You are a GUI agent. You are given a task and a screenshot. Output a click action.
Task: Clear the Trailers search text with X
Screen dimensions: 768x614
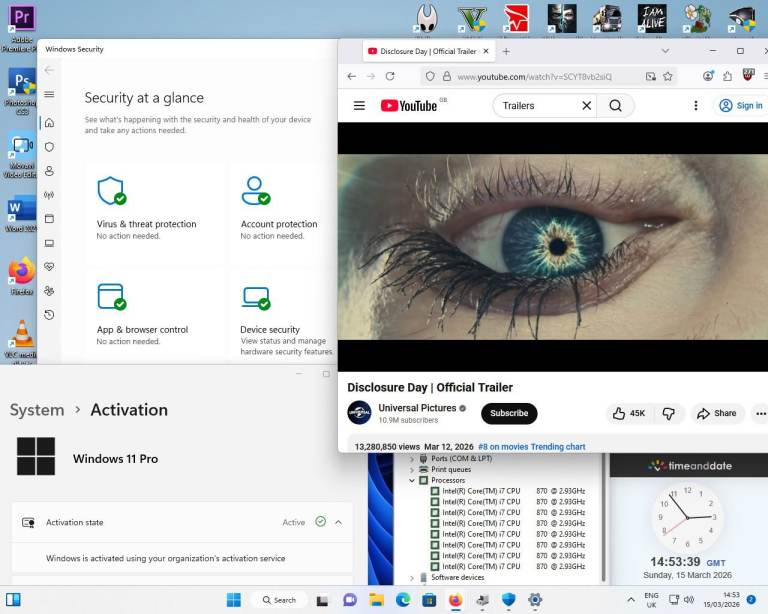click(x=587, y=106)
